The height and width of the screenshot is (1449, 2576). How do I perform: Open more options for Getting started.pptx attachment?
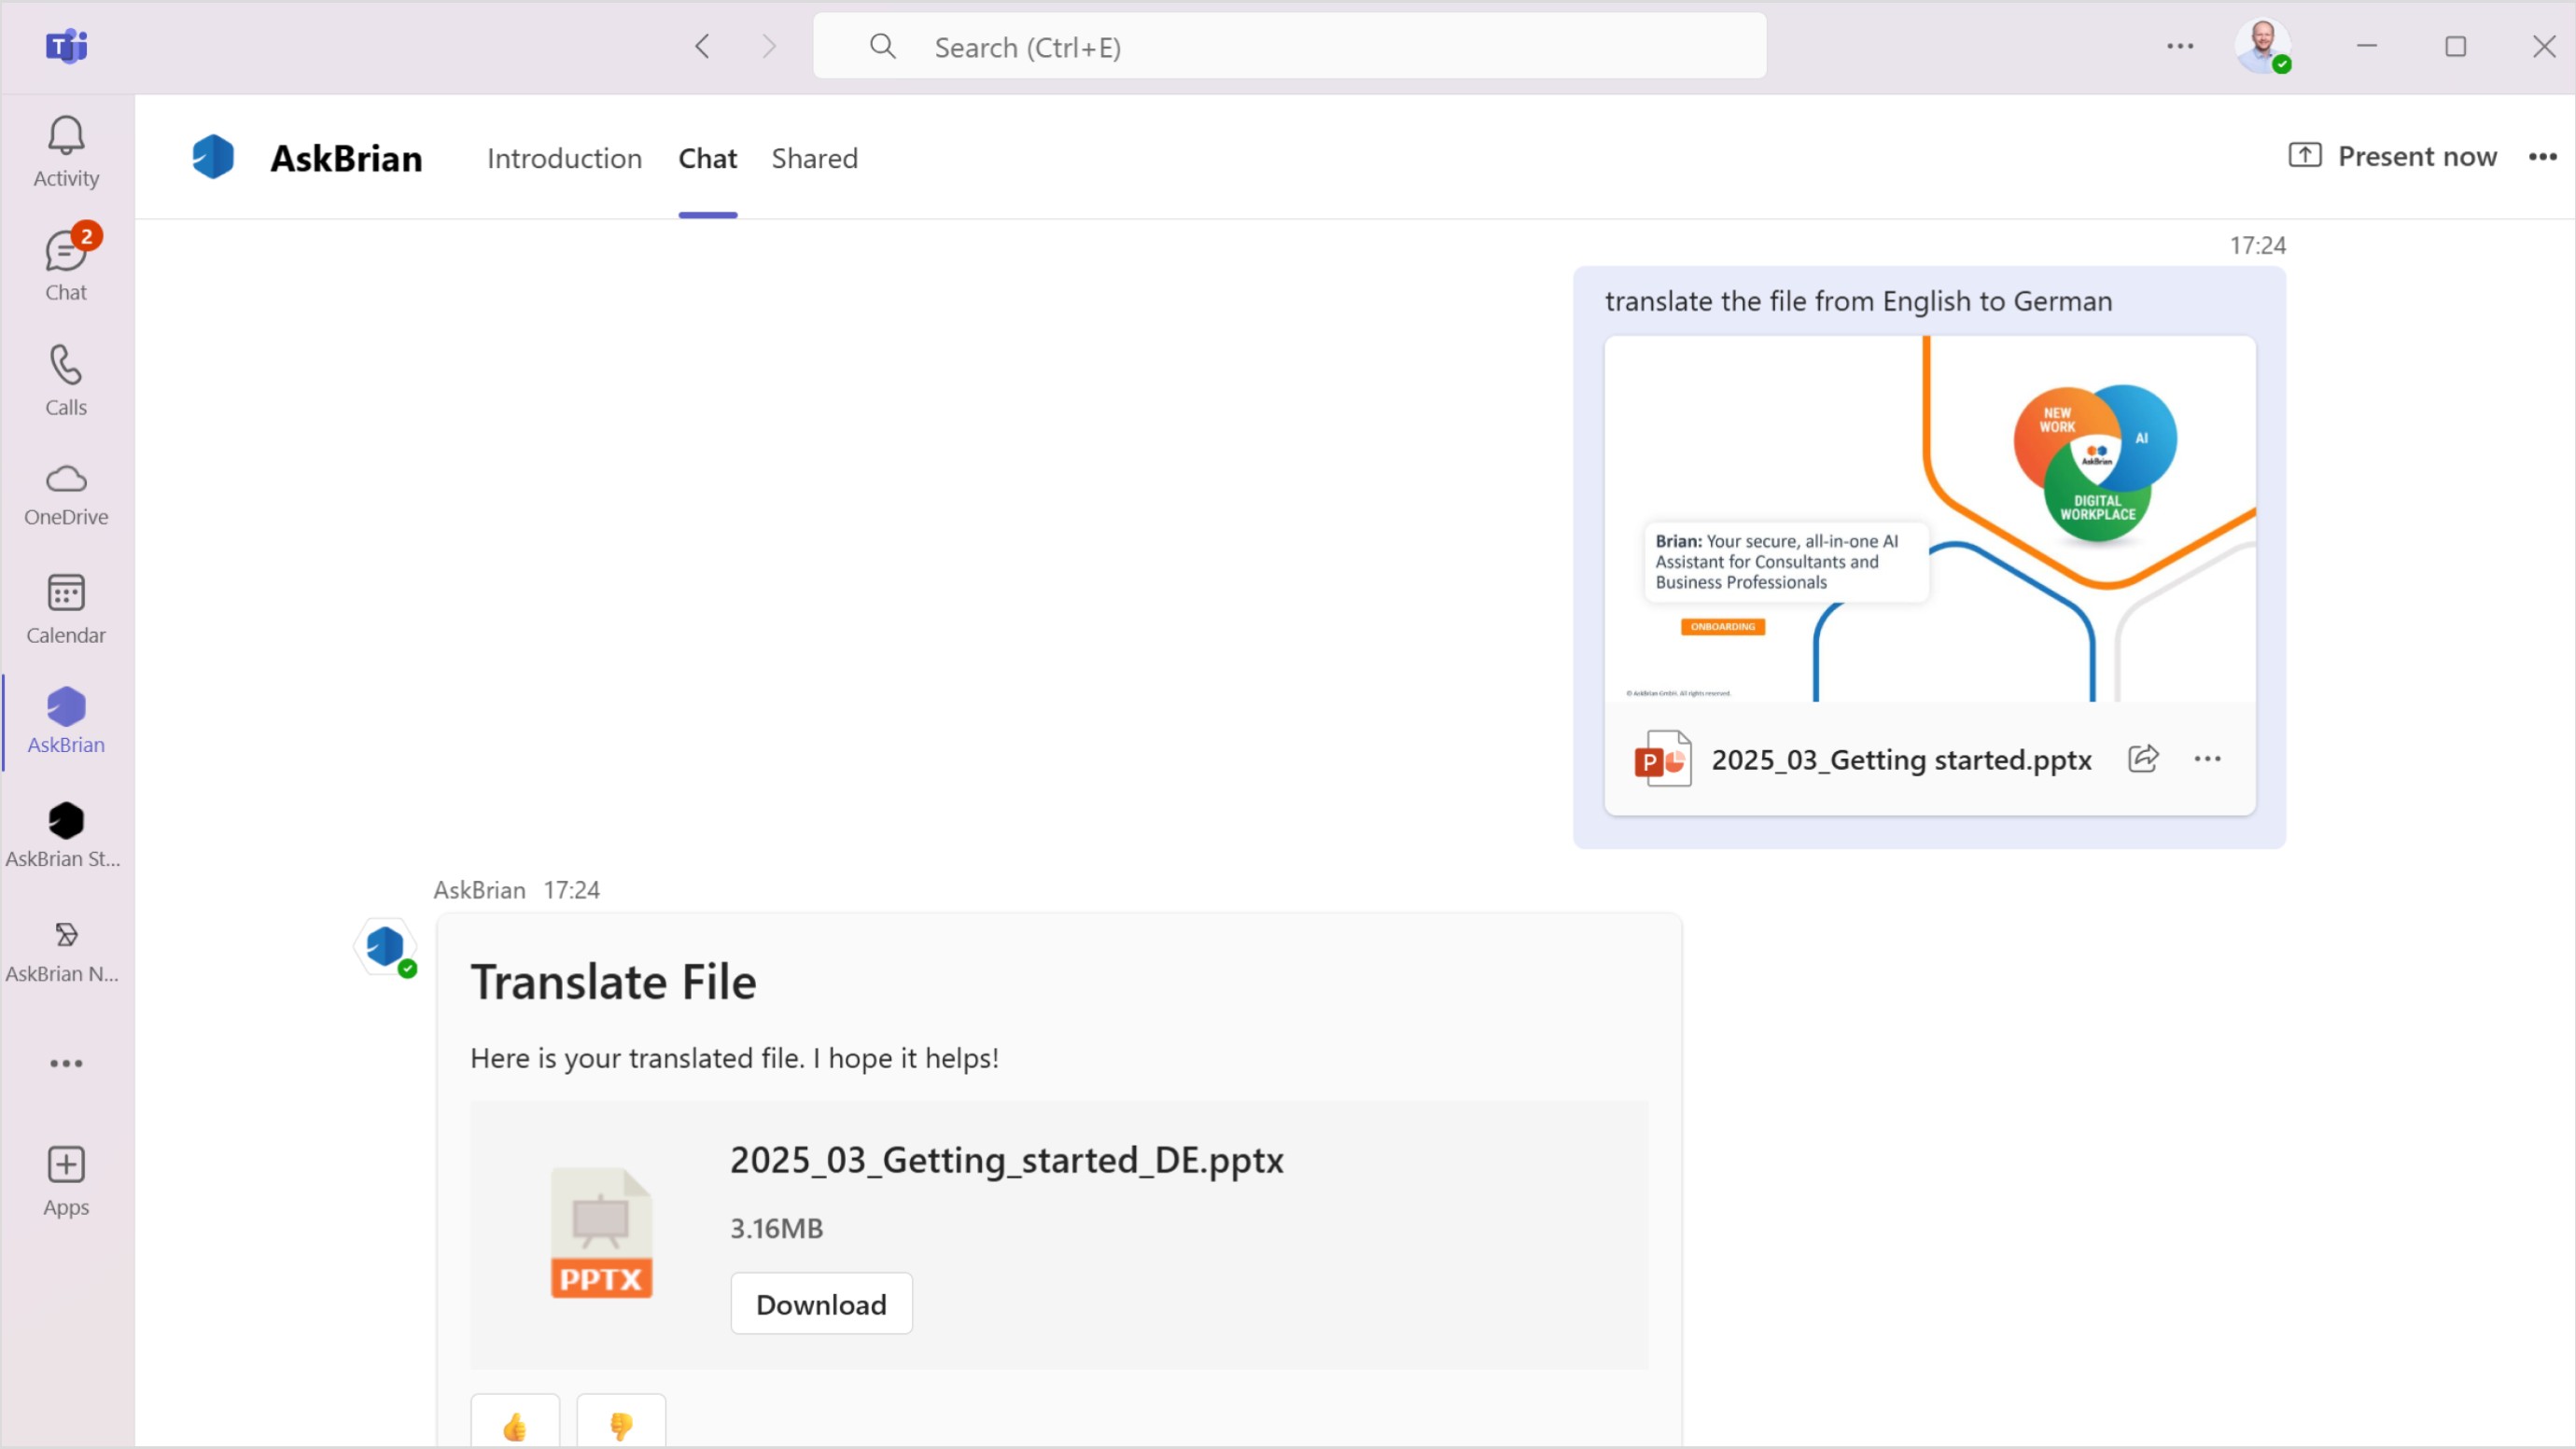click(2207, 759)
